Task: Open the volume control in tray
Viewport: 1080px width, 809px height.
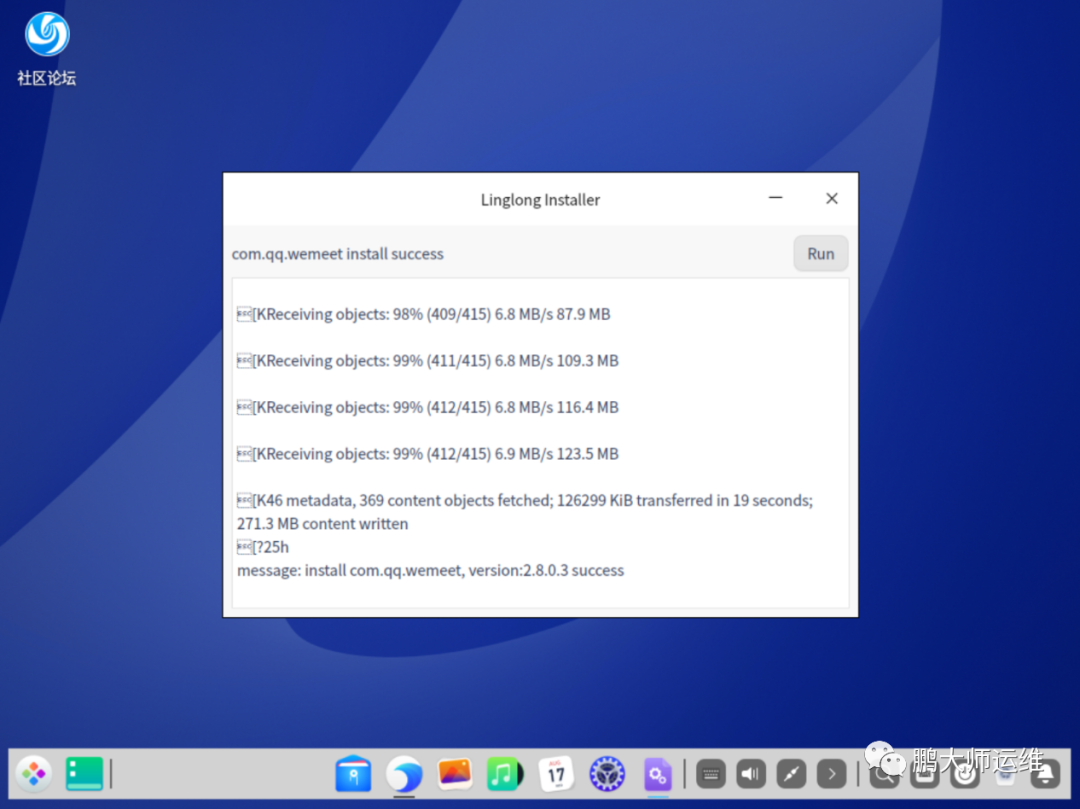Action: coord(751,775)
